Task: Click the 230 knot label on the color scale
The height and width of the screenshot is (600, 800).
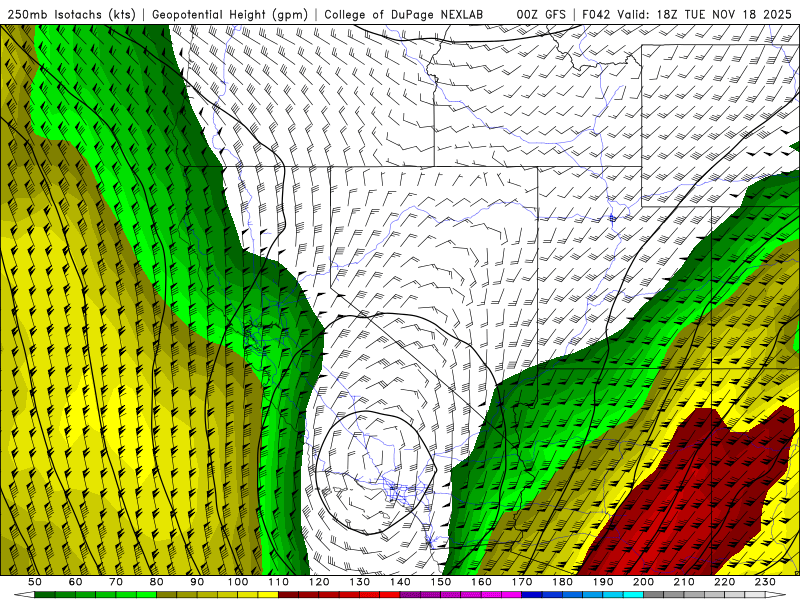Action: [x=765, y=582]
